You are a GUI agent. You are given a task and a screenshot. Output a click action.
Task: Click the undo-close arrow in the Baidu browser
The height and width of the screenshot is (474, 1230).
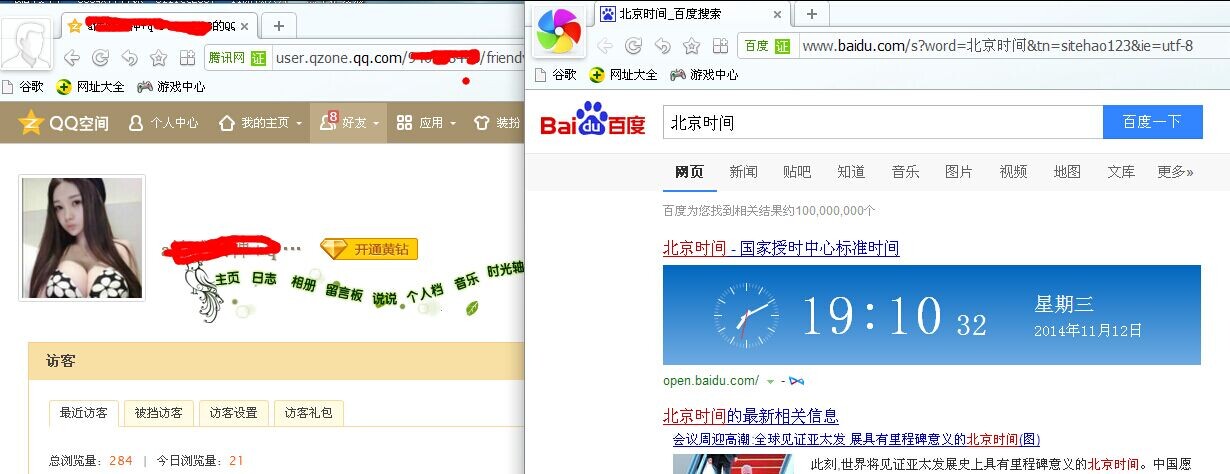662,46
